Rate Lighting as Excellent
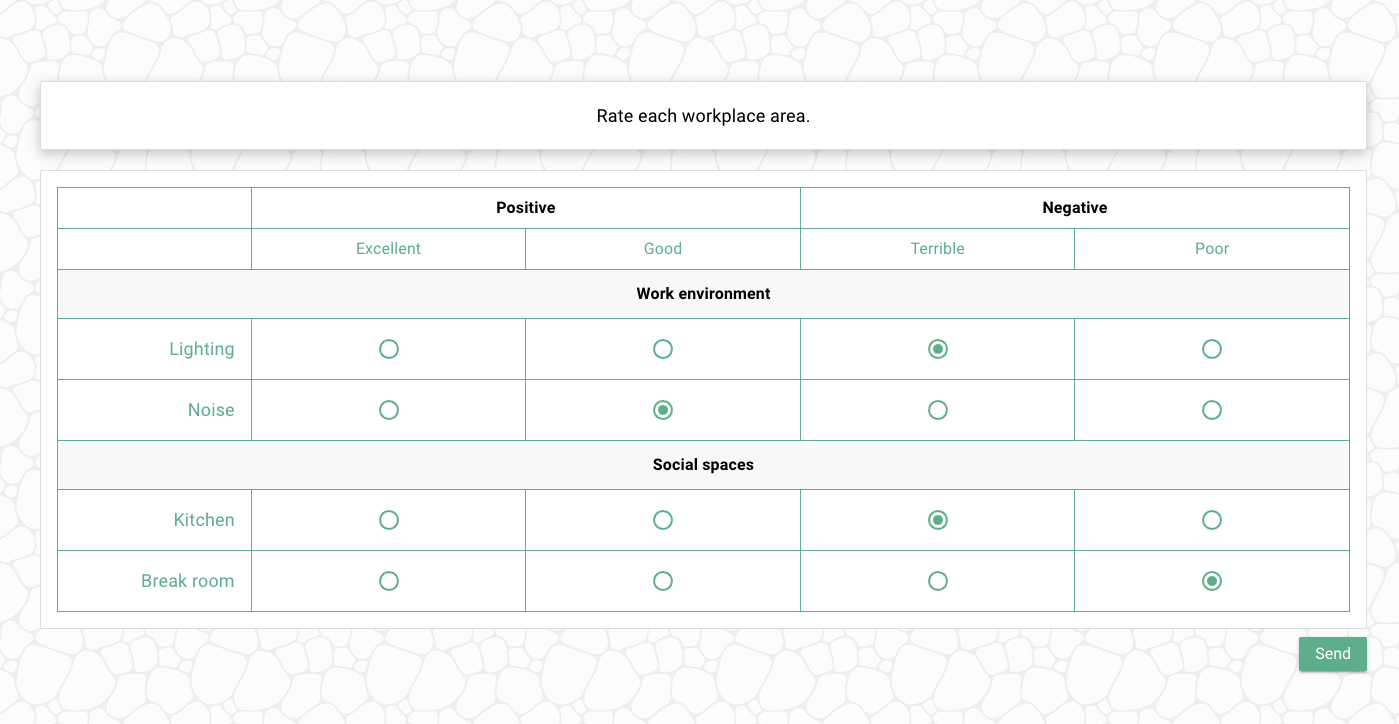The width and height of the screenshot is (1399, 724). [x=389, y=349]
